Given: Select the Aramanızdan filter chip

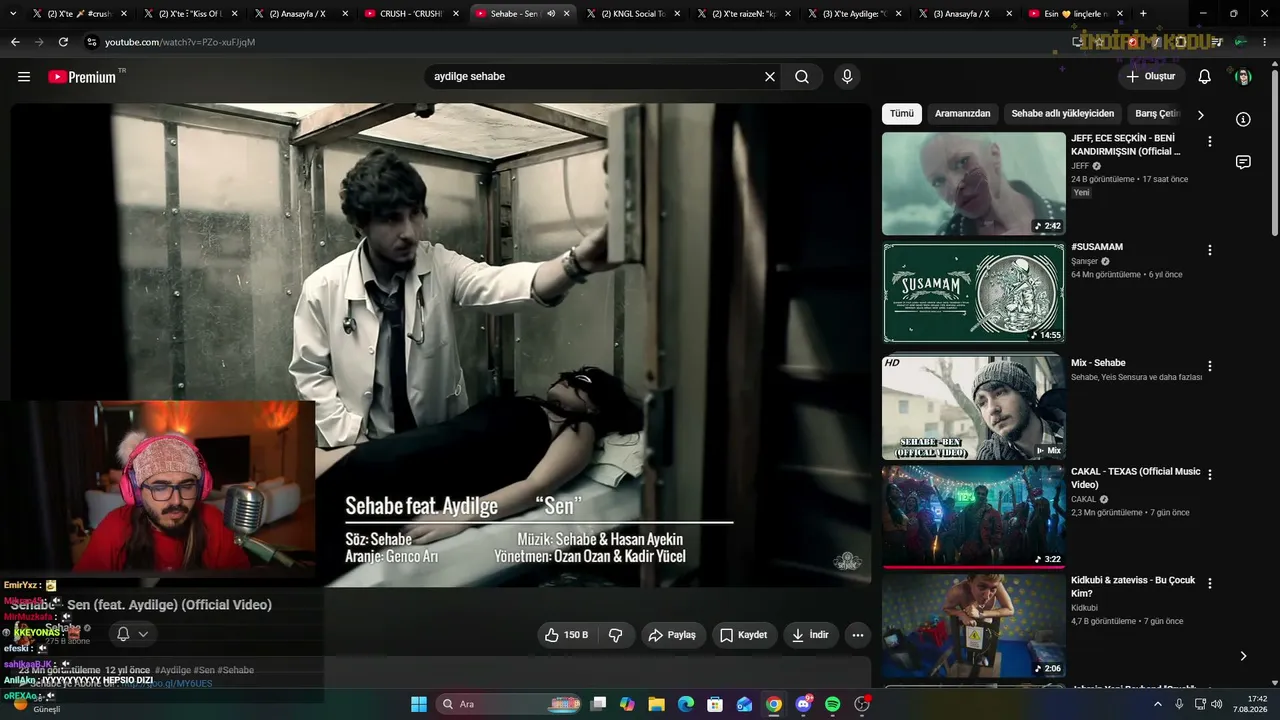Looking at the screenshot, I should 962,114.
